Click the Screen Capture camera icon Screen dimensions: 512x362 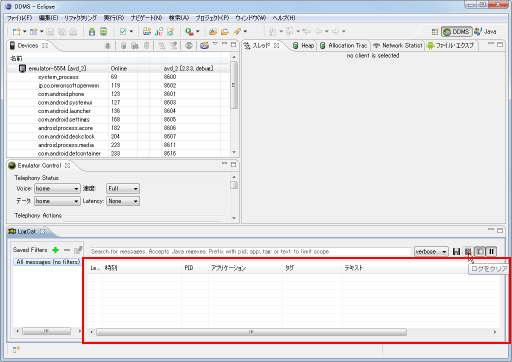[x=204, y=46]
